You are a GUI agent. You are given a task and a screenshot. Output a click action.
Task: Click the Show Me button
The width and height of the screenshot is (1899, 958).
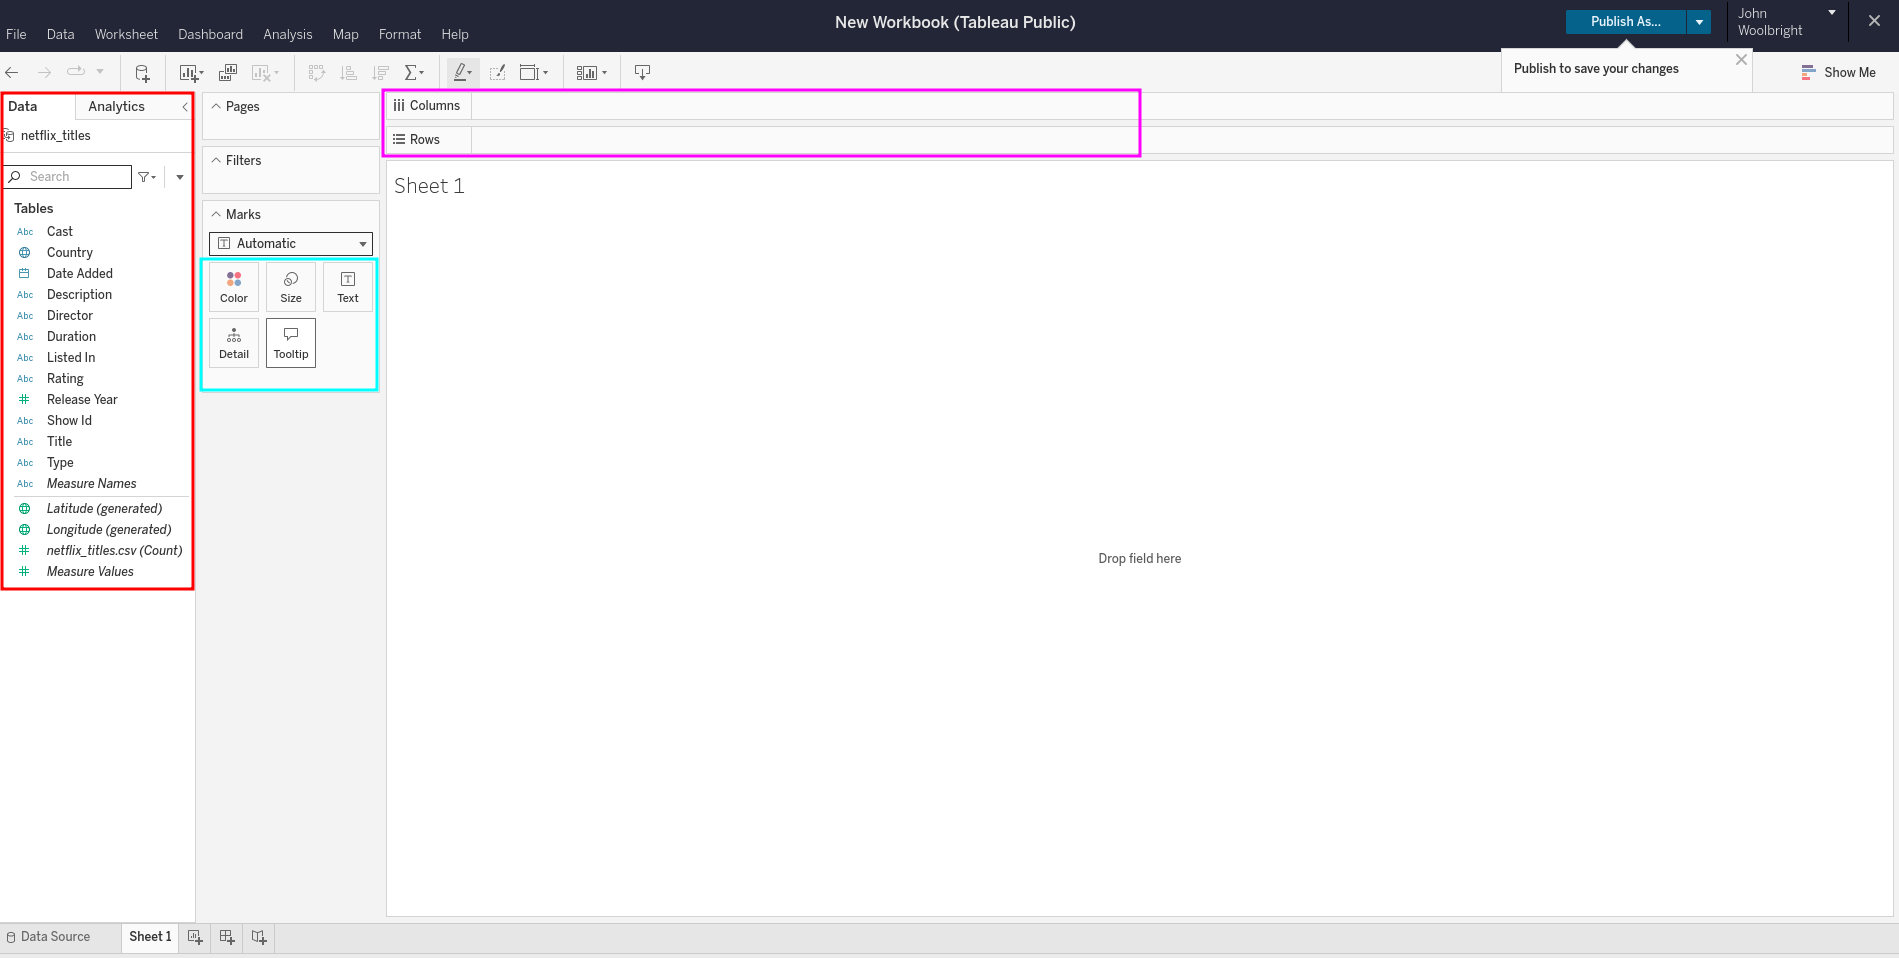1839,72
